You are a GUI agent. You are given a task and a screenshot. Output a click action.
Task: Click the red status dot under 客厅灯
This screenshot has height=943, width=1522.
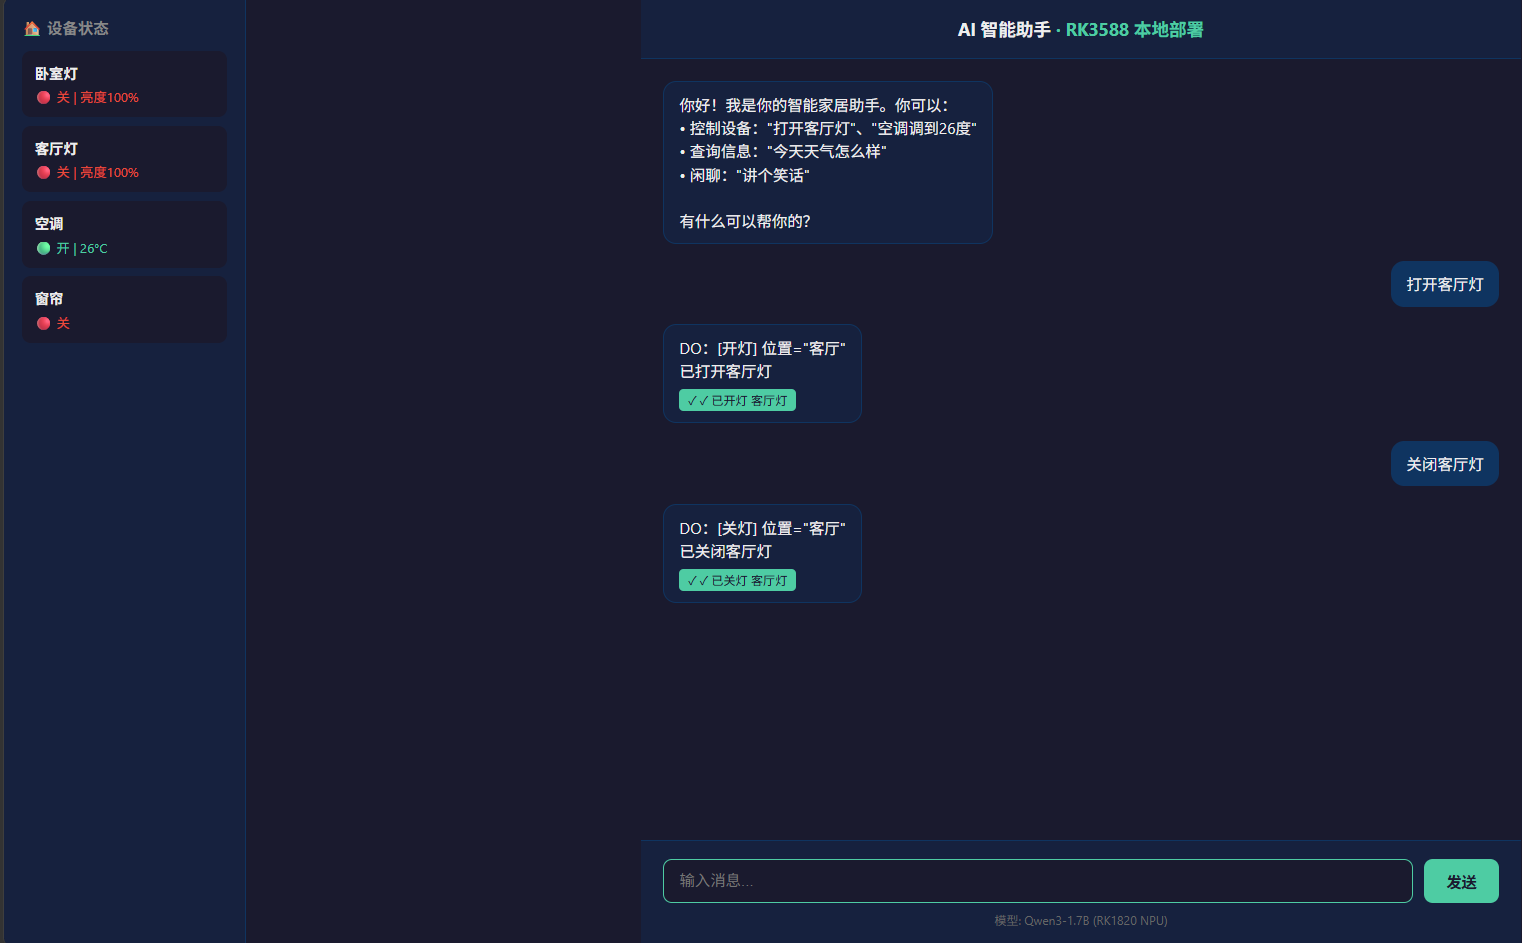coord(44,173)
